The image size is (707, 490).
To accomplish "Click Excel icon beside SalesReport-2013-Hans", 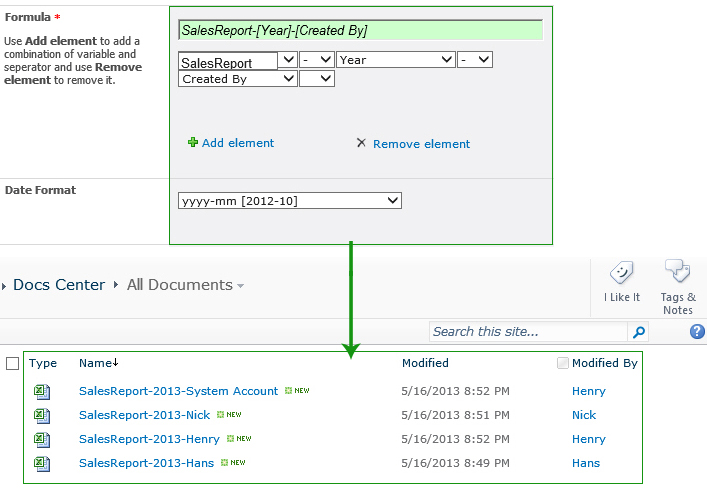I will [42, 463].
